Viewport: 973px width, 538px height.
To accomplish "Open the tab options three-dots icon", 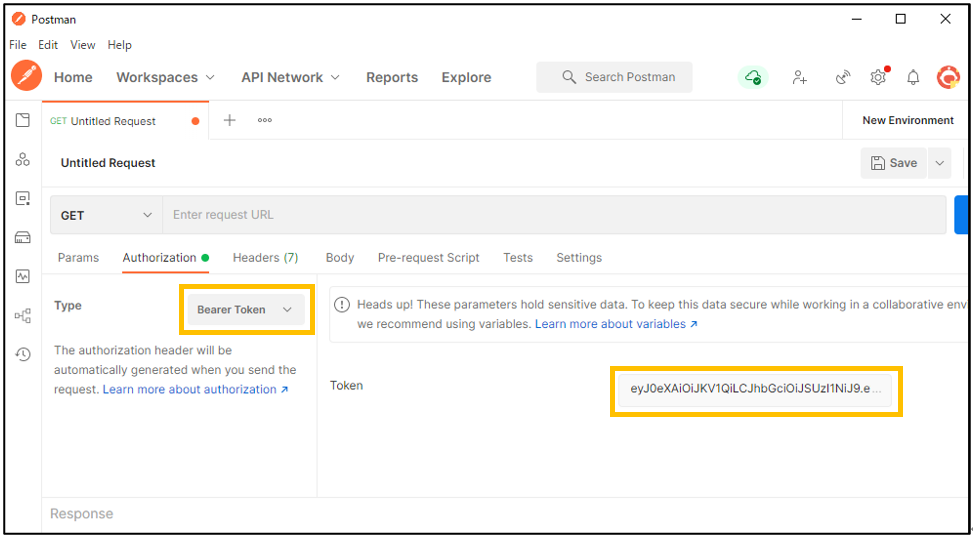I will pos(265,120).
